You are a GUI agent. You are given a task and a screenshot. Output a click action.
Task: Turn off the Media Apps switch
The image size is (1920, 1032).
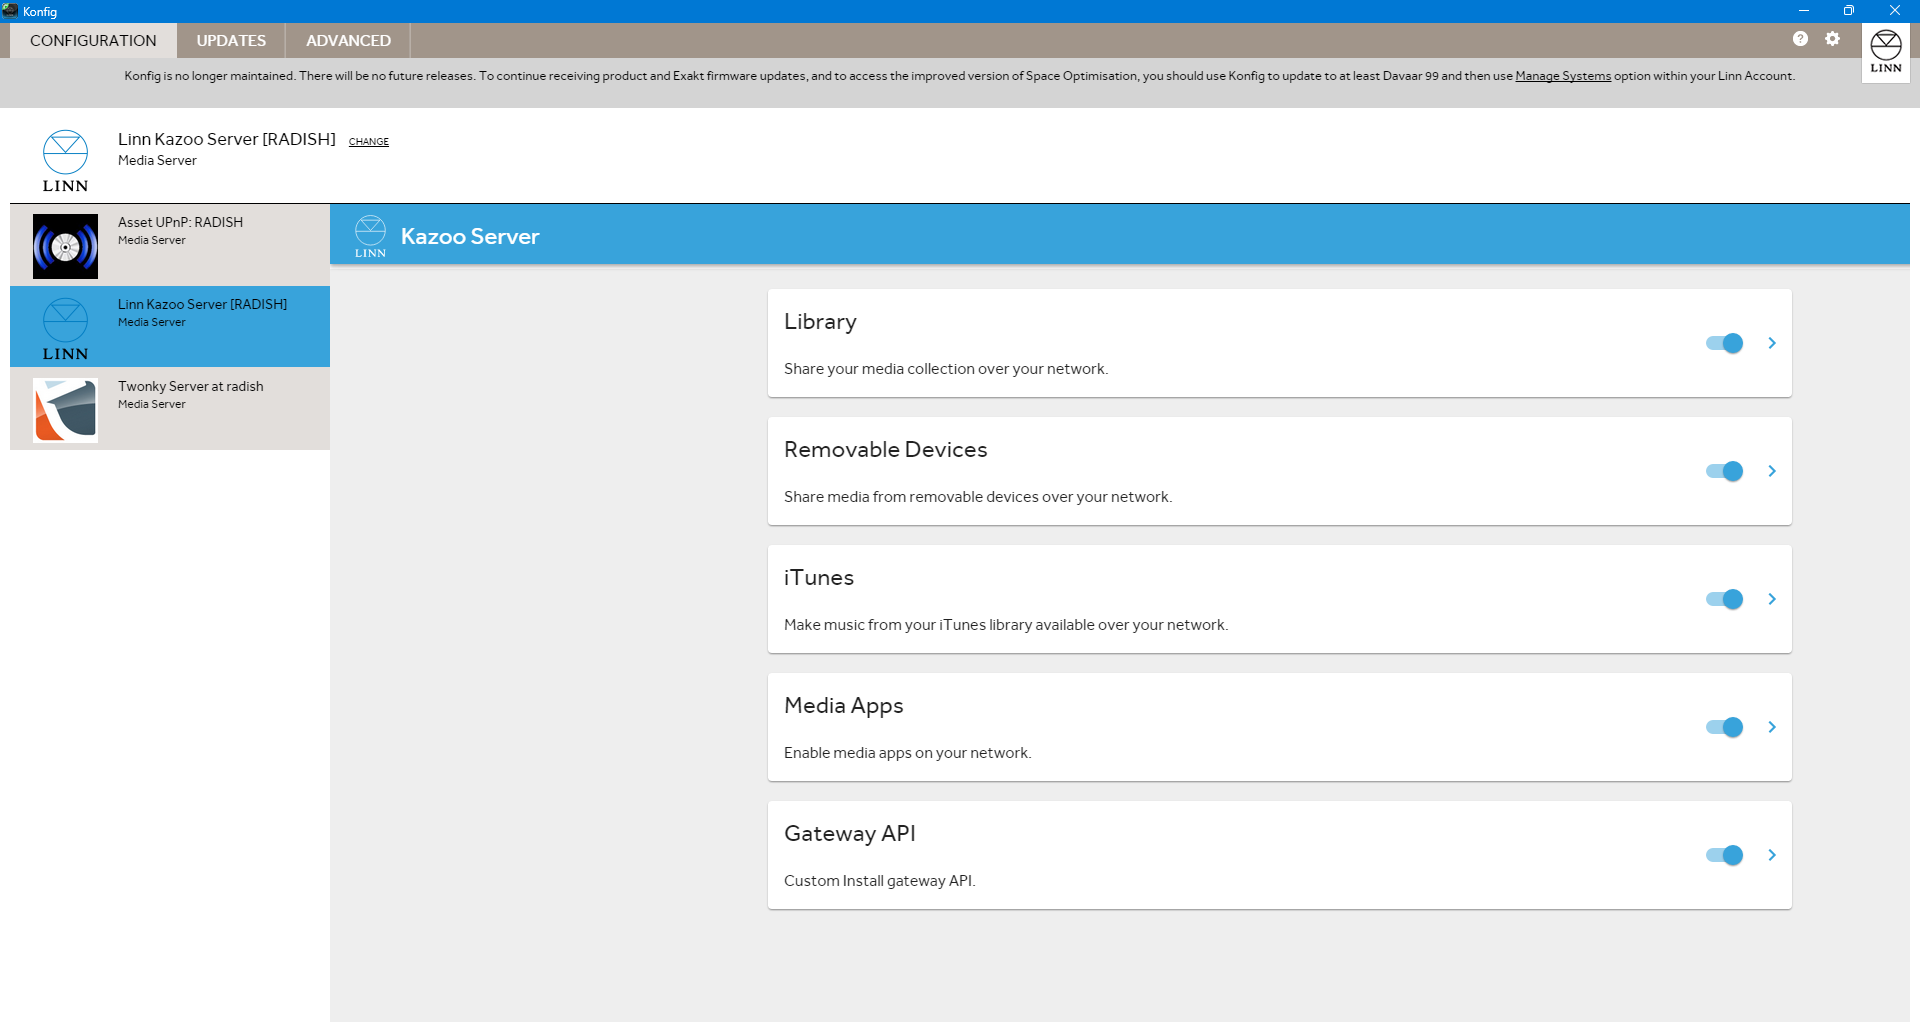(x=1724, y=727)
